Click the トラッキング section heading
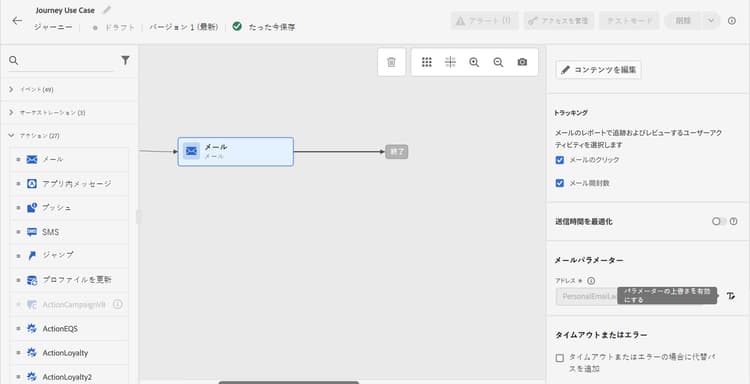The width and height of the screenshot is (750, 384). pyautogui.click(x=571, y=113)
